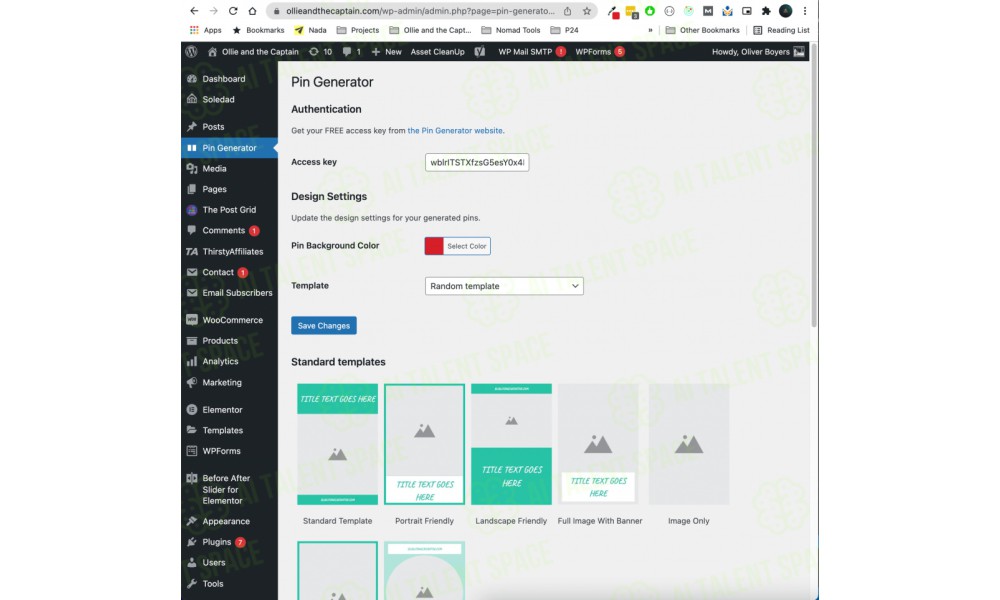Click Ollie and the Captain site link
The image size is (1000, 600).
[x=253, y=52]
